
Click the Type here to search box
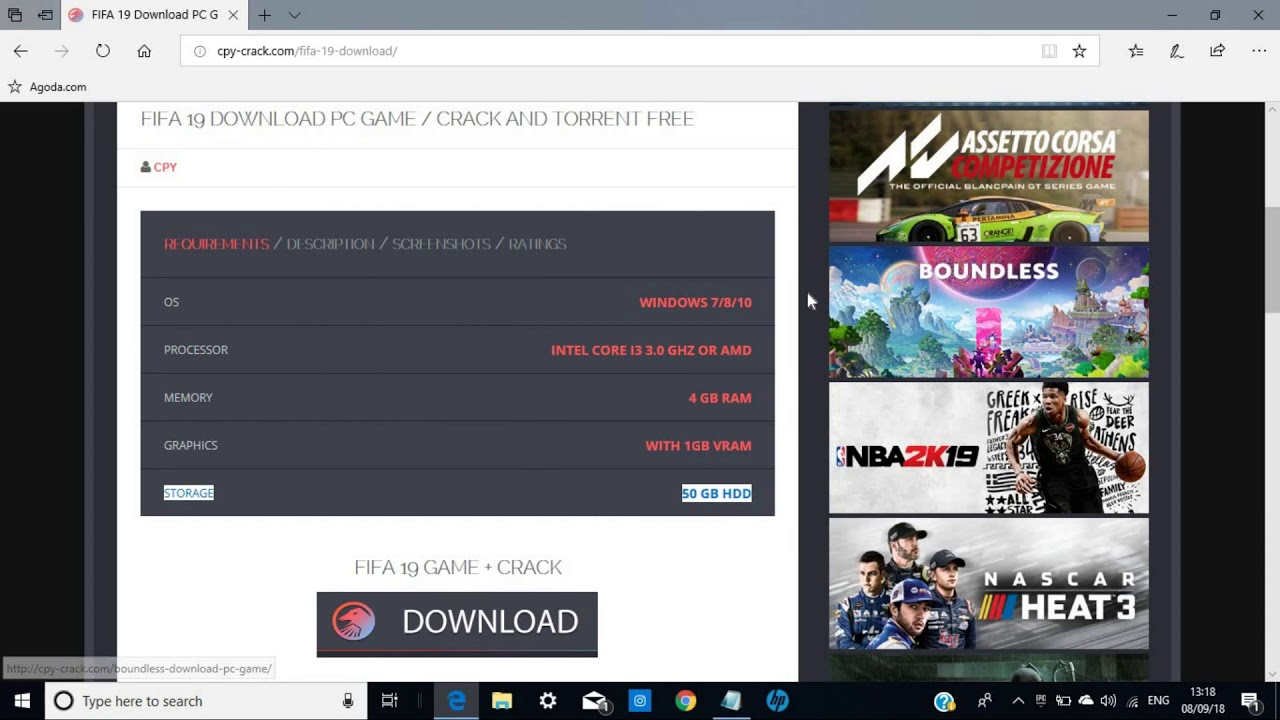205,701
